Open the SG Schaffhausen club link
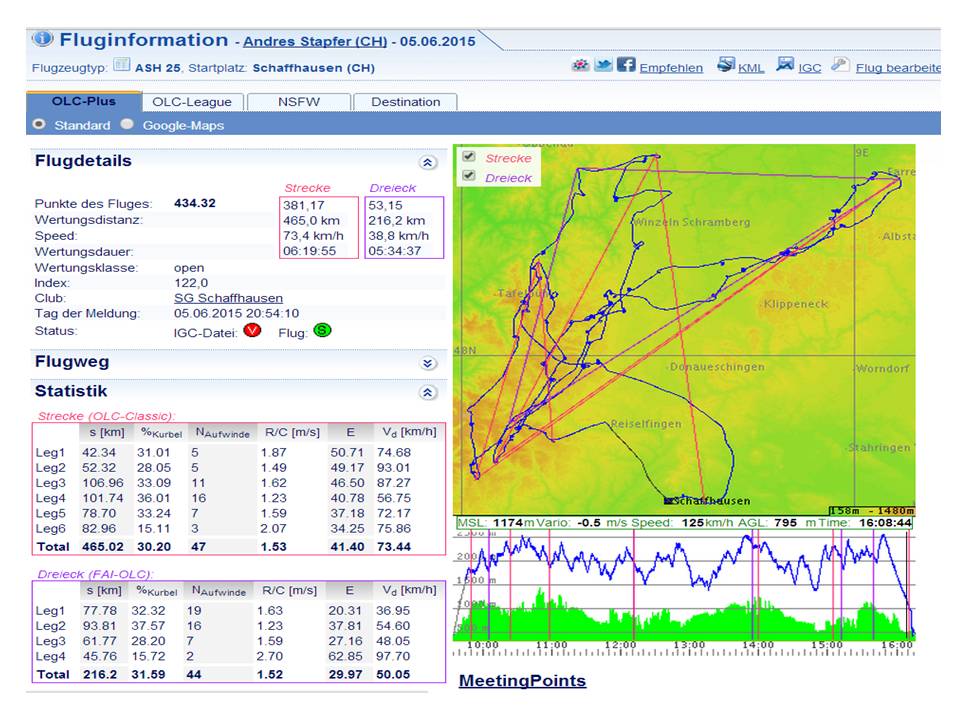The height and width of the screenshot is (720, 960). tap(228, 298)
